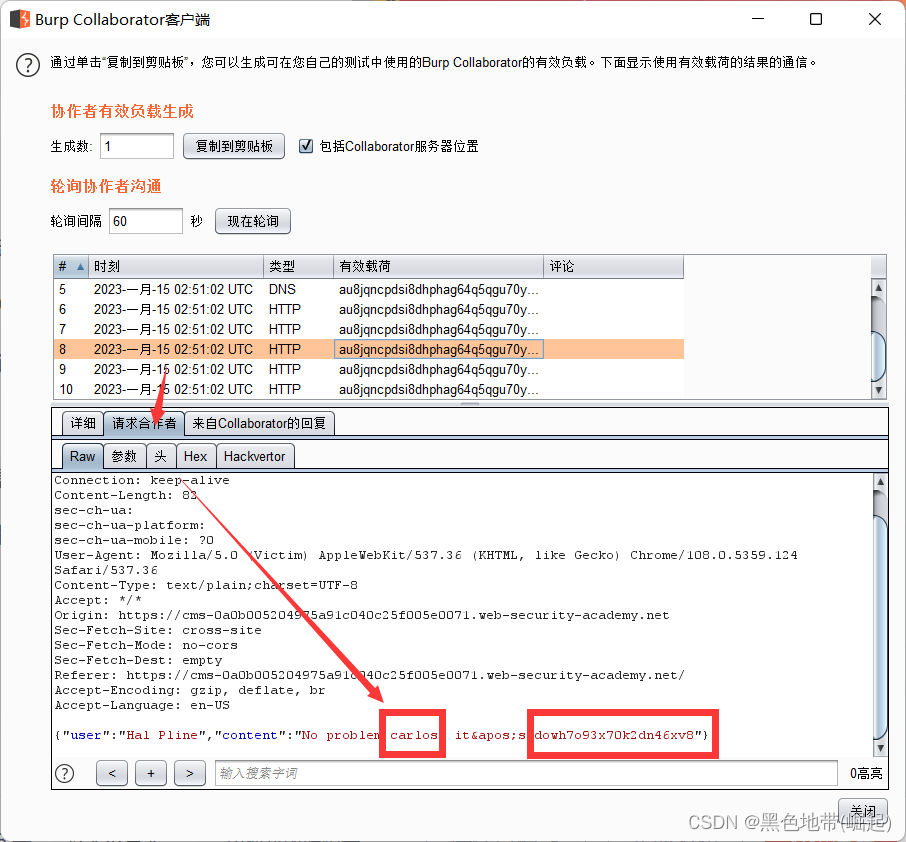Sort by the 有效载荷 column header
The height and width of the screenshot is (842, 906).
(x=438, y=266)
